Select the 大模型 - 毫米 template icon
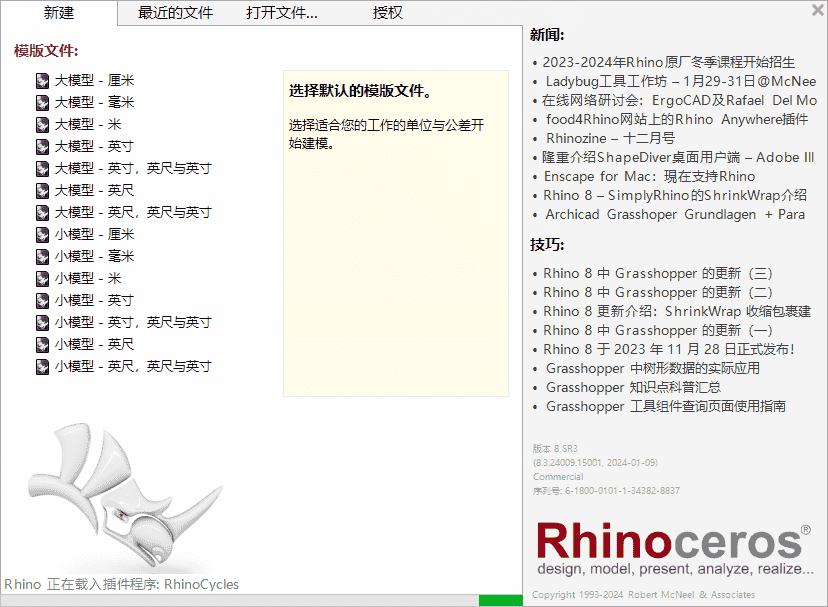Screen dimensions: 828x607 pos(40,102)
